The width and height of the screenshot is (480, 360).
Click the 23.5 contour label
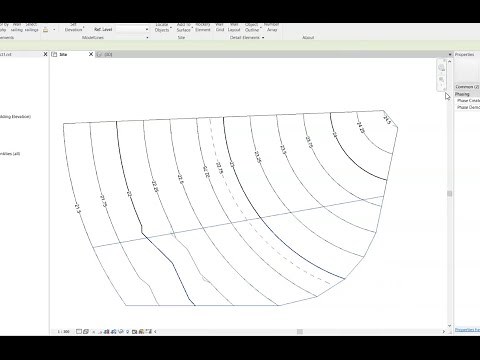(x=283, y=150)
